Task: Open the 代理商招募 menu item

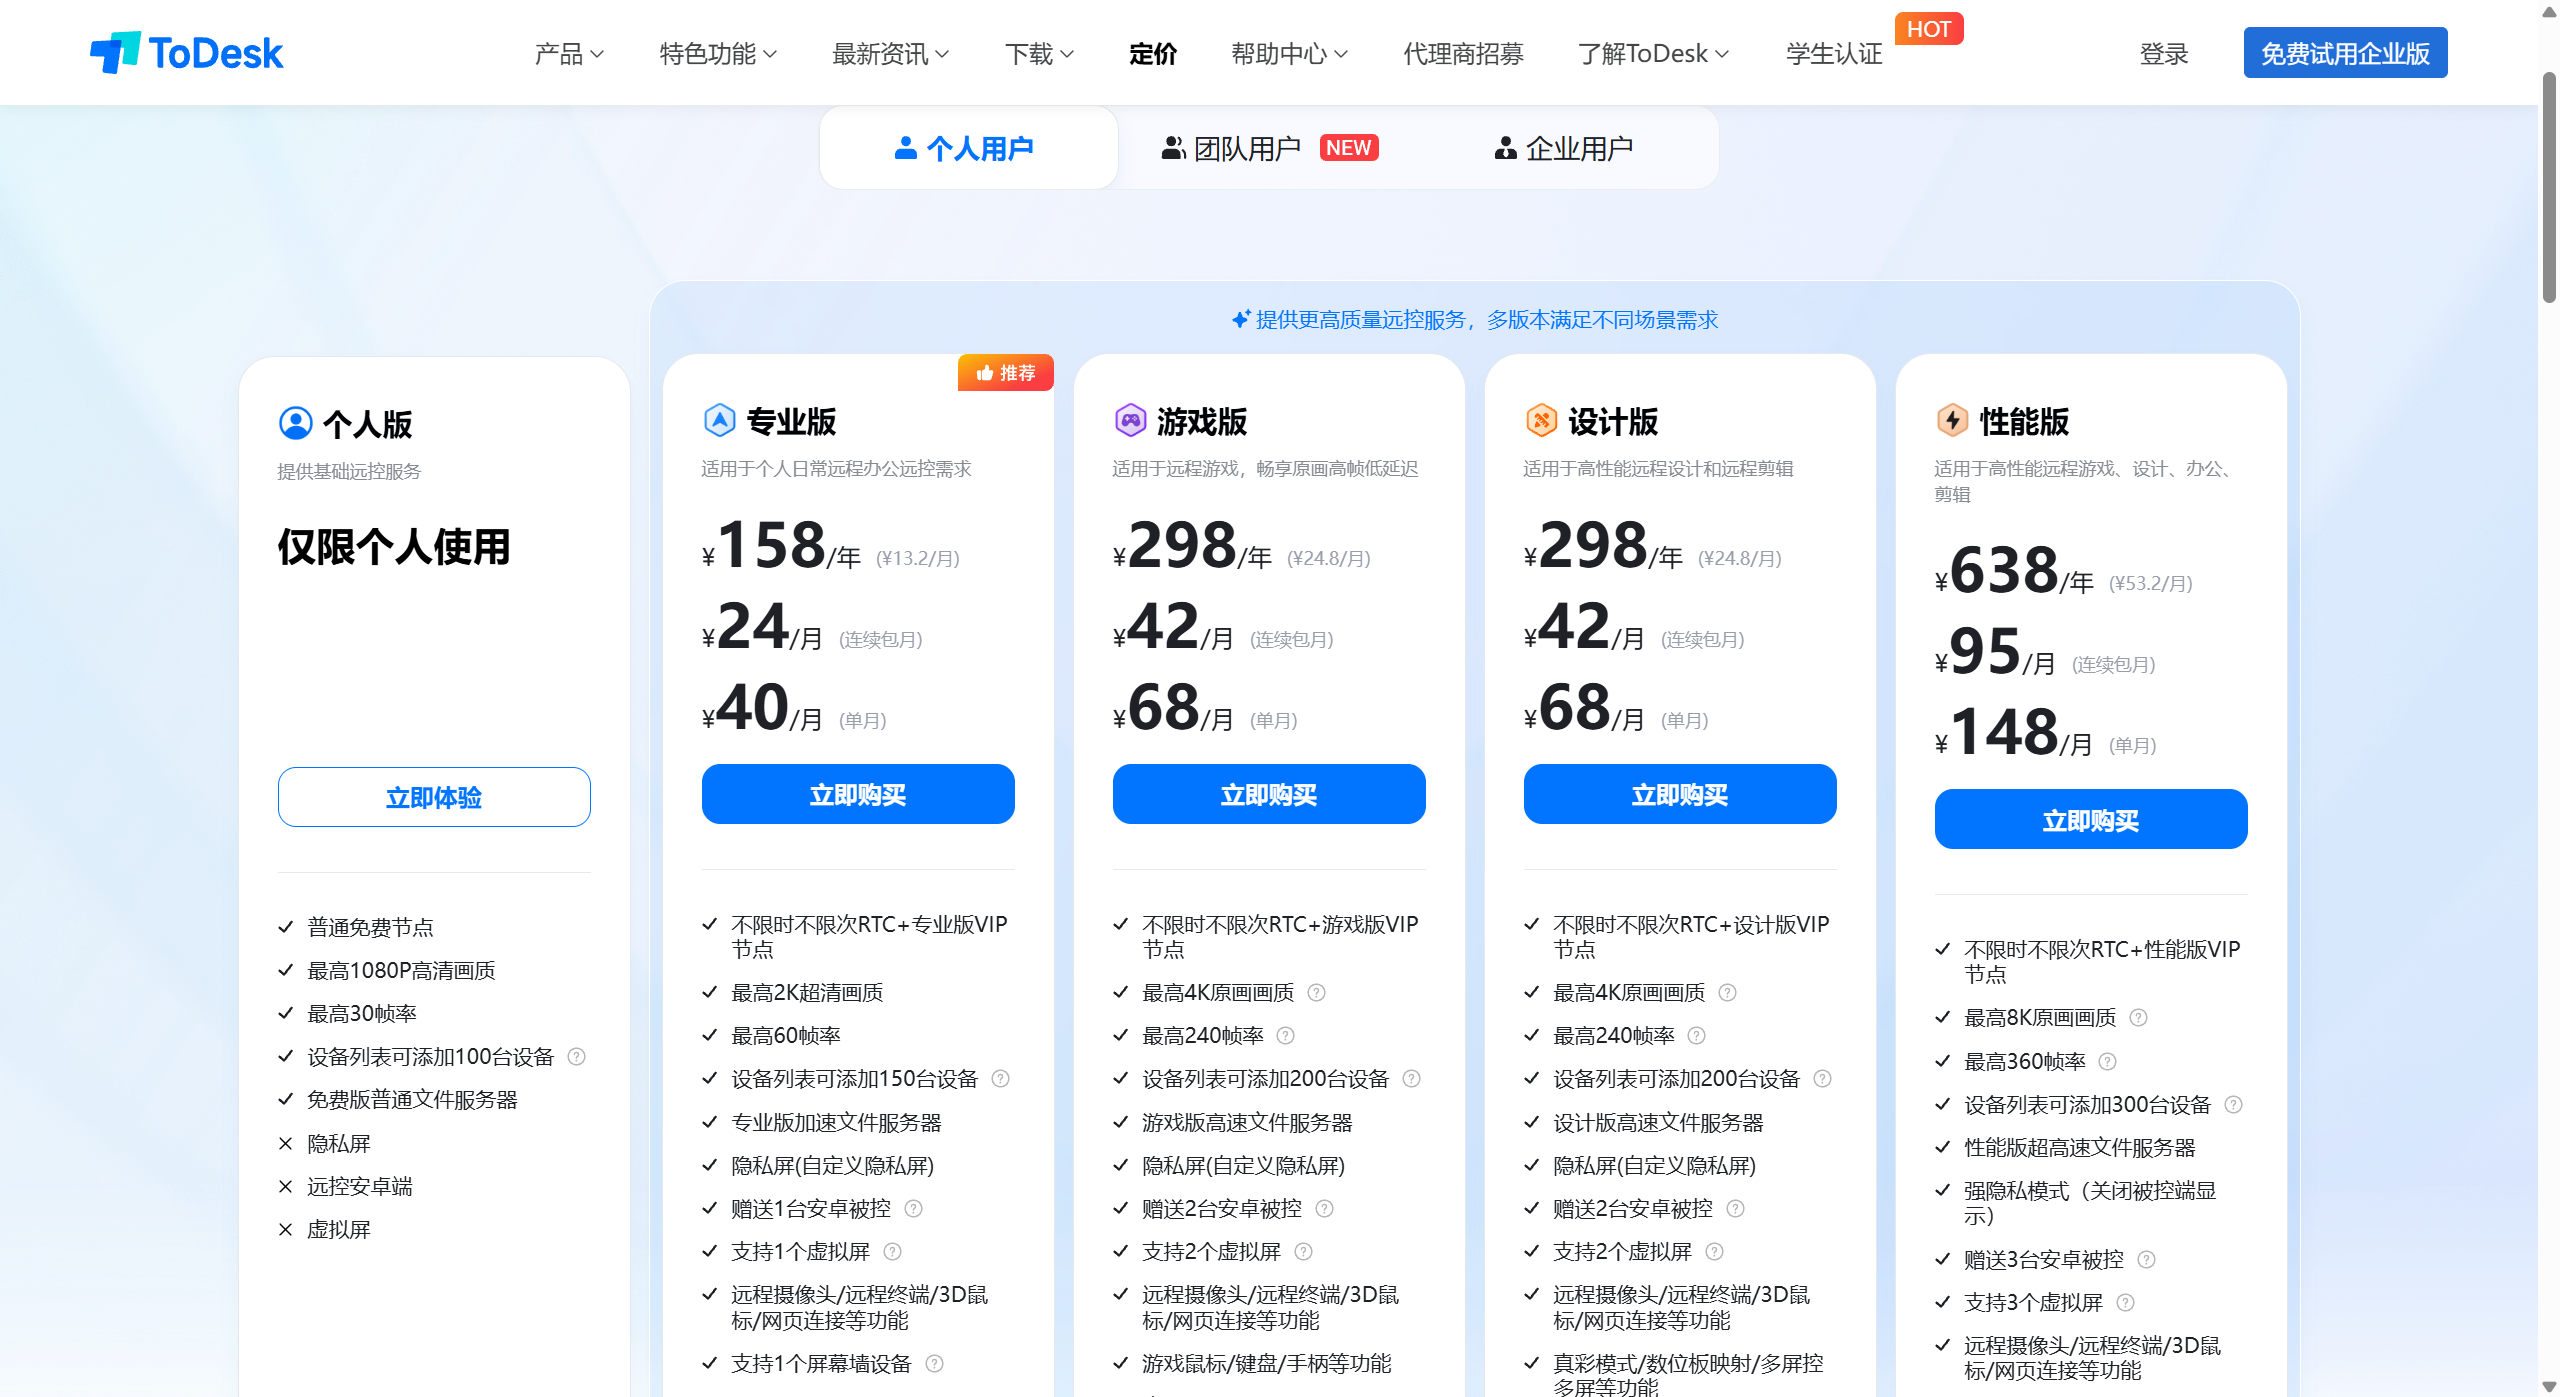Action: [1463, 53]
